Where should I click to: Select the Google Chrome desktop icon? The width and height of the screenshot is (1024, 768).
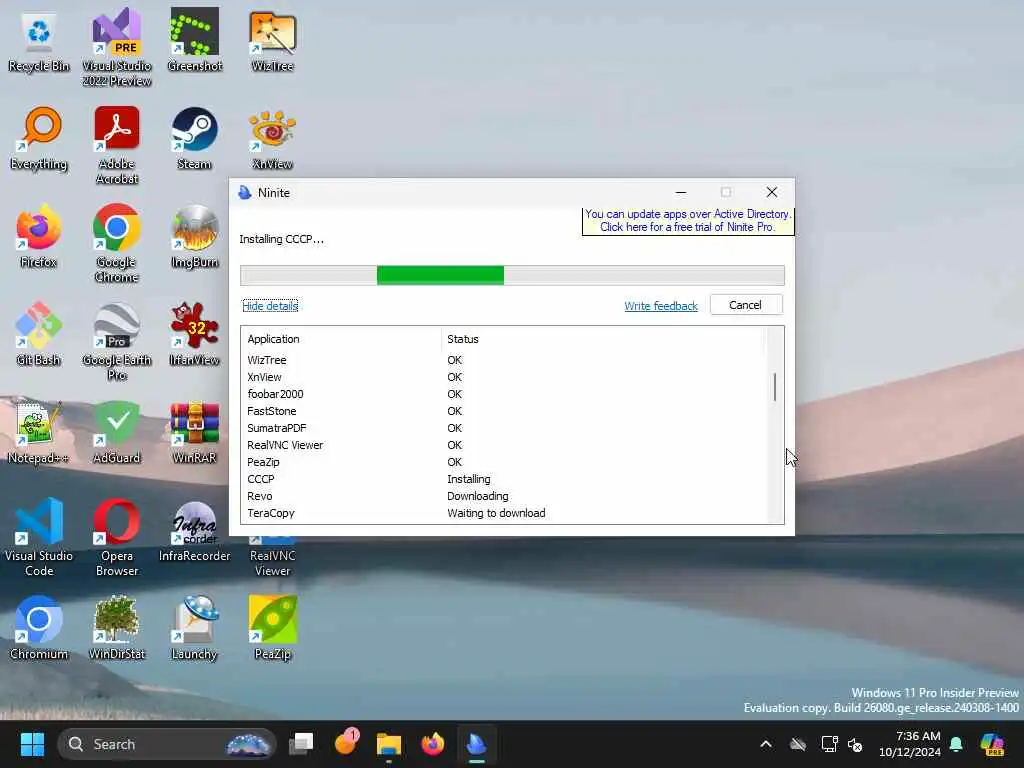117,243
